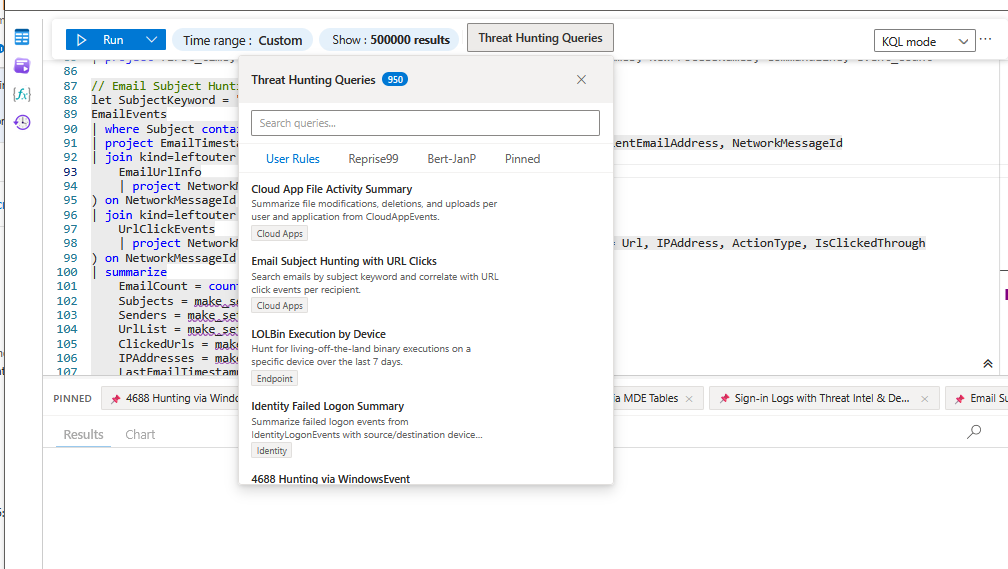Switch to the Reprise99 tab
1008x569 pixels.
point(374,159)
